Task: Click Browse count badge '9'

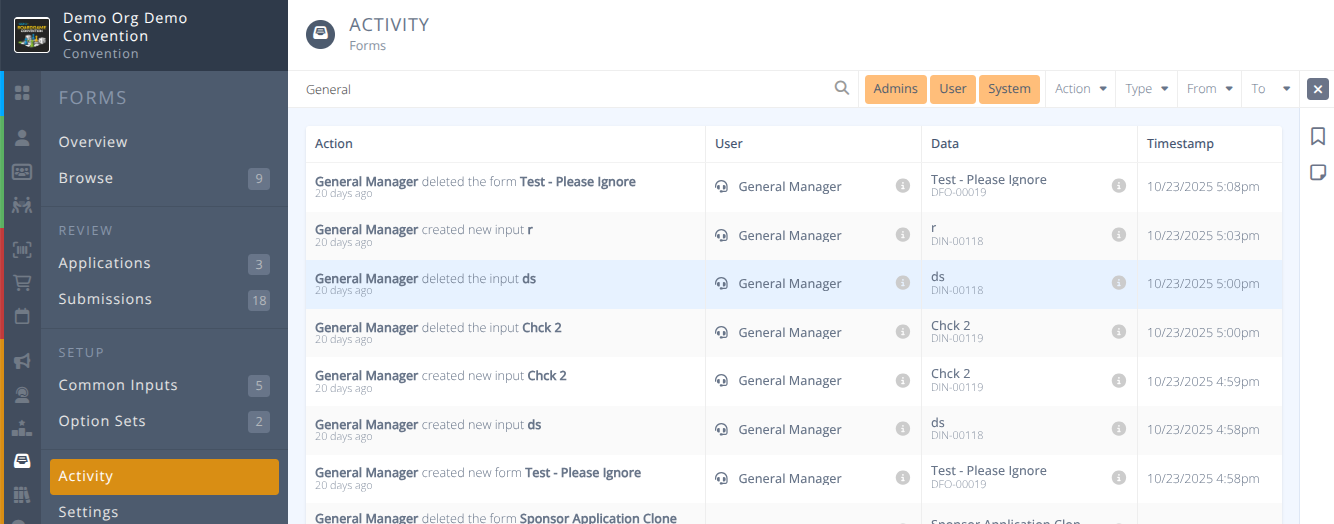Action: (x=259, y=179)
